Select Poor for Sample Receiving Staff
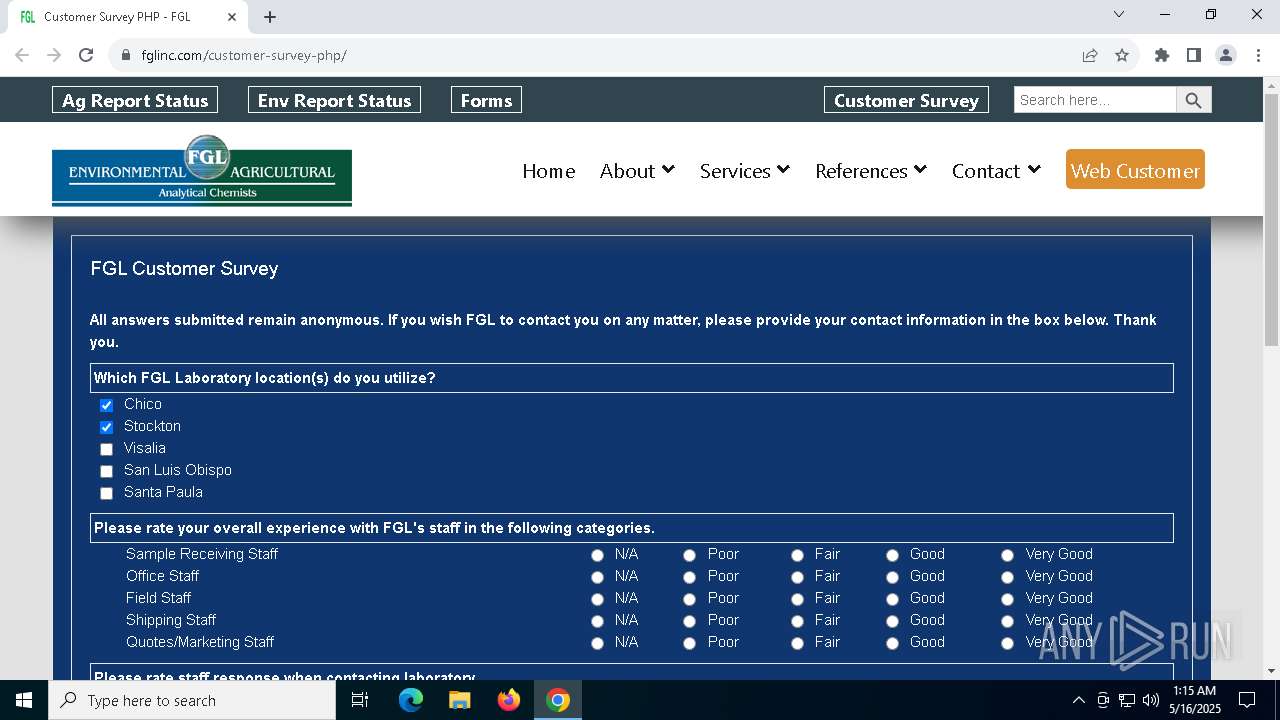Image resolution: width=1280 pixels, height=720 pixels. point(689,555)
